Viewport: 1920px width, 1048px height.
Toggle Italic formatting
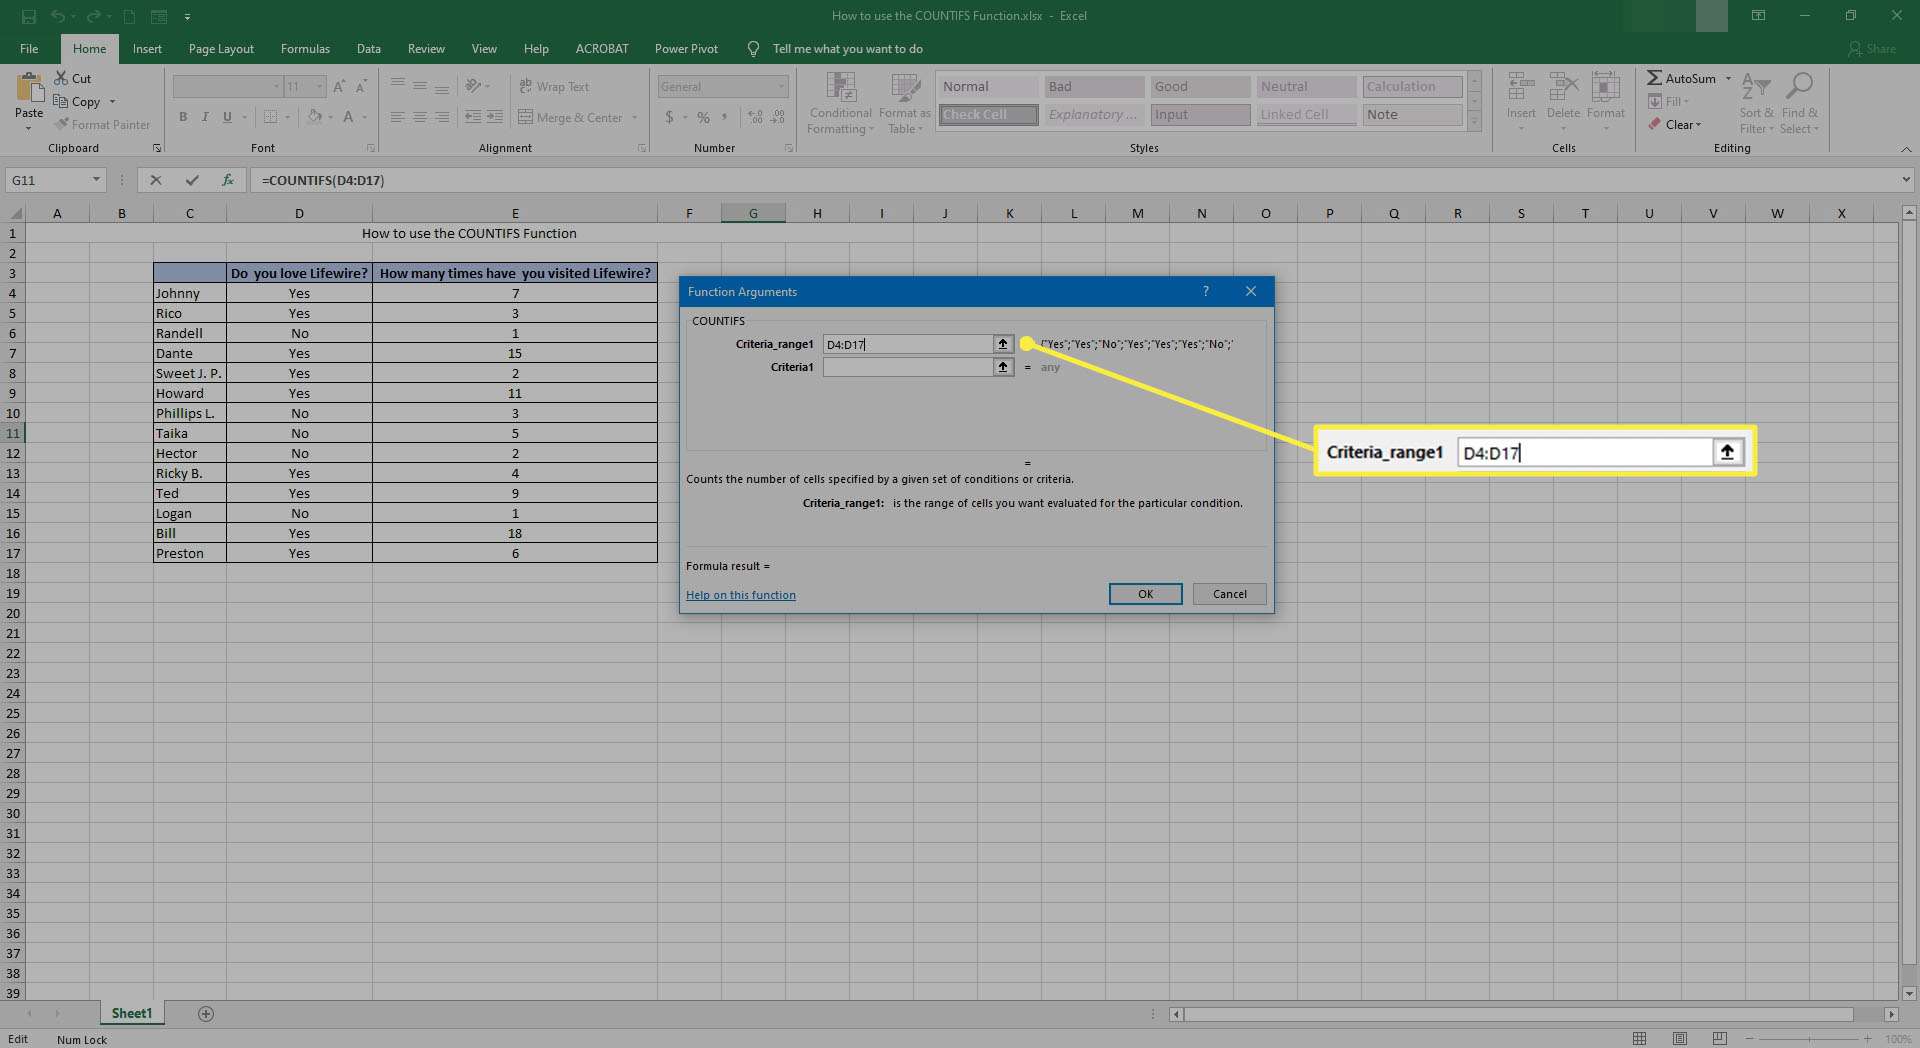[205, 117]
